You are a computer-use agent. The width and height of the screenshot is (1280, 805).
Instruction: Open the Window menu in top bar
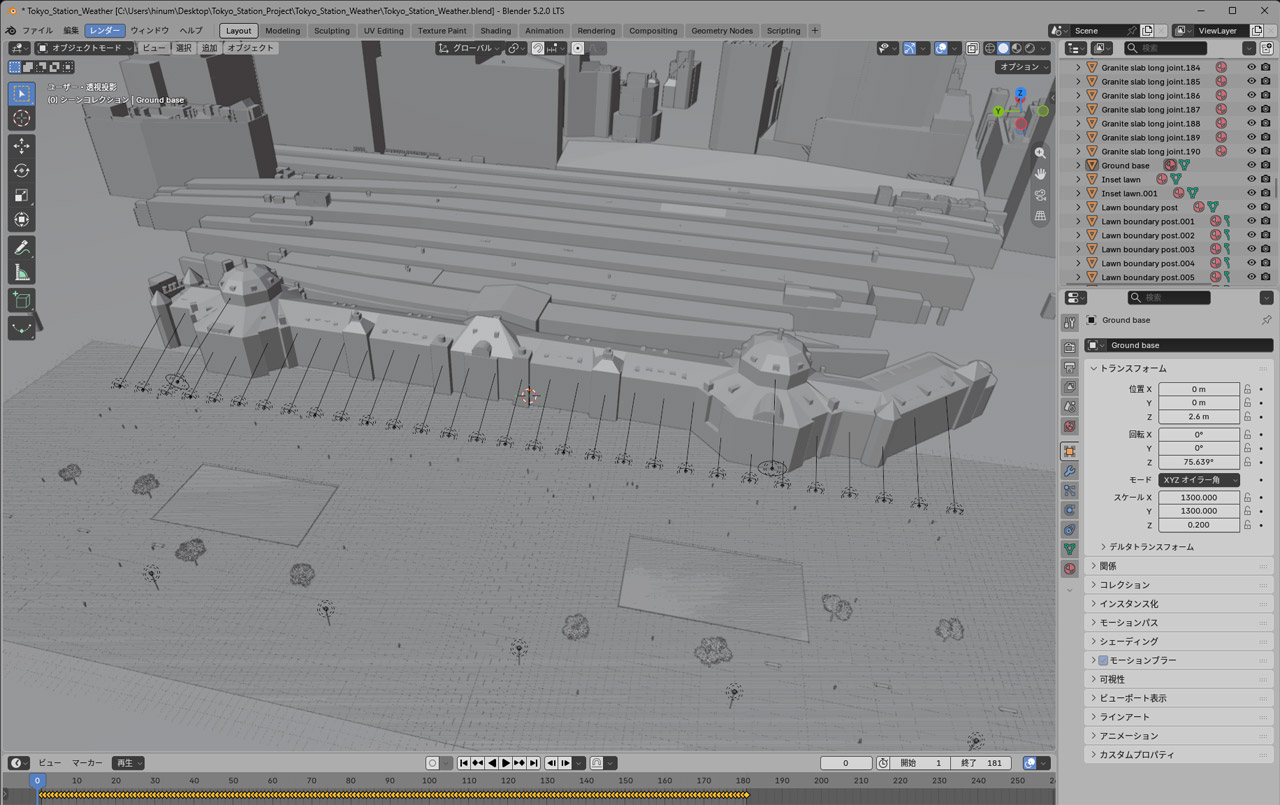(150, 31)
